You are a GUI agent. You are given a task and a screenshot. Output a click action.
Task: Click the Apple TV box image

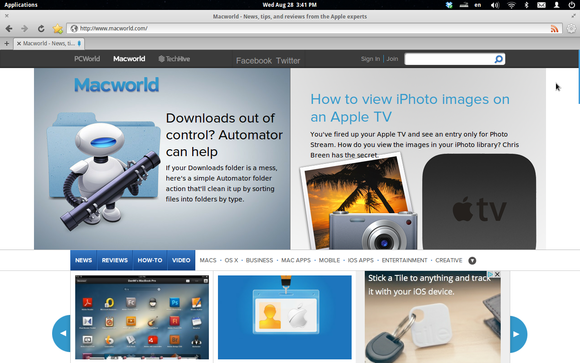[479, 202]
